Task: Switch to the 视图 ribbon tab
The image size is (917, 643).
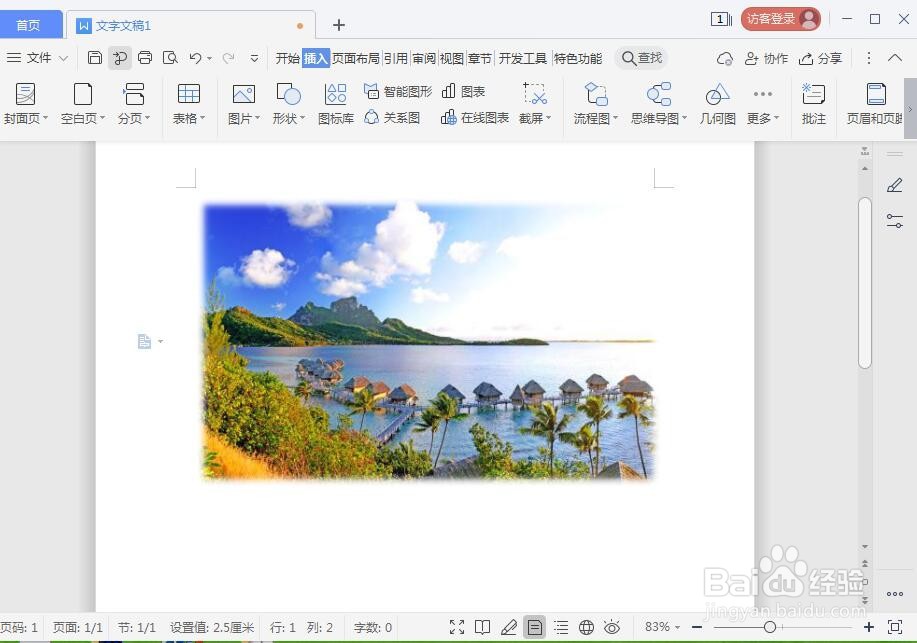Action: (451, 59)
